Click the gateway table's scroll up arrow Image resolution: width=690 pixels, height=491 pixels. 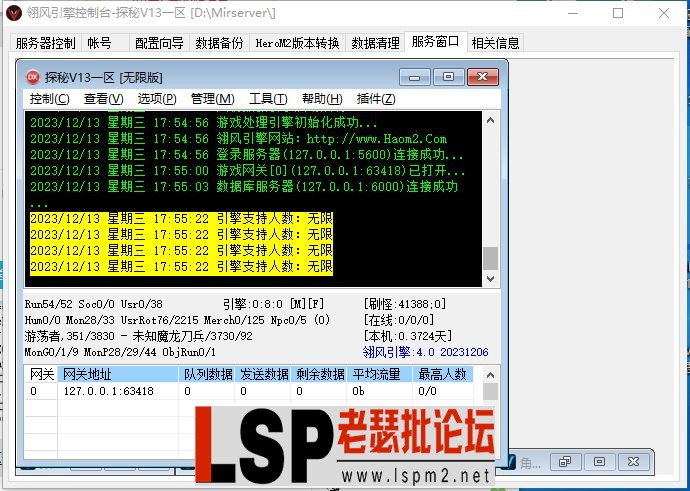pyautogui.click(x=491, y=375)
